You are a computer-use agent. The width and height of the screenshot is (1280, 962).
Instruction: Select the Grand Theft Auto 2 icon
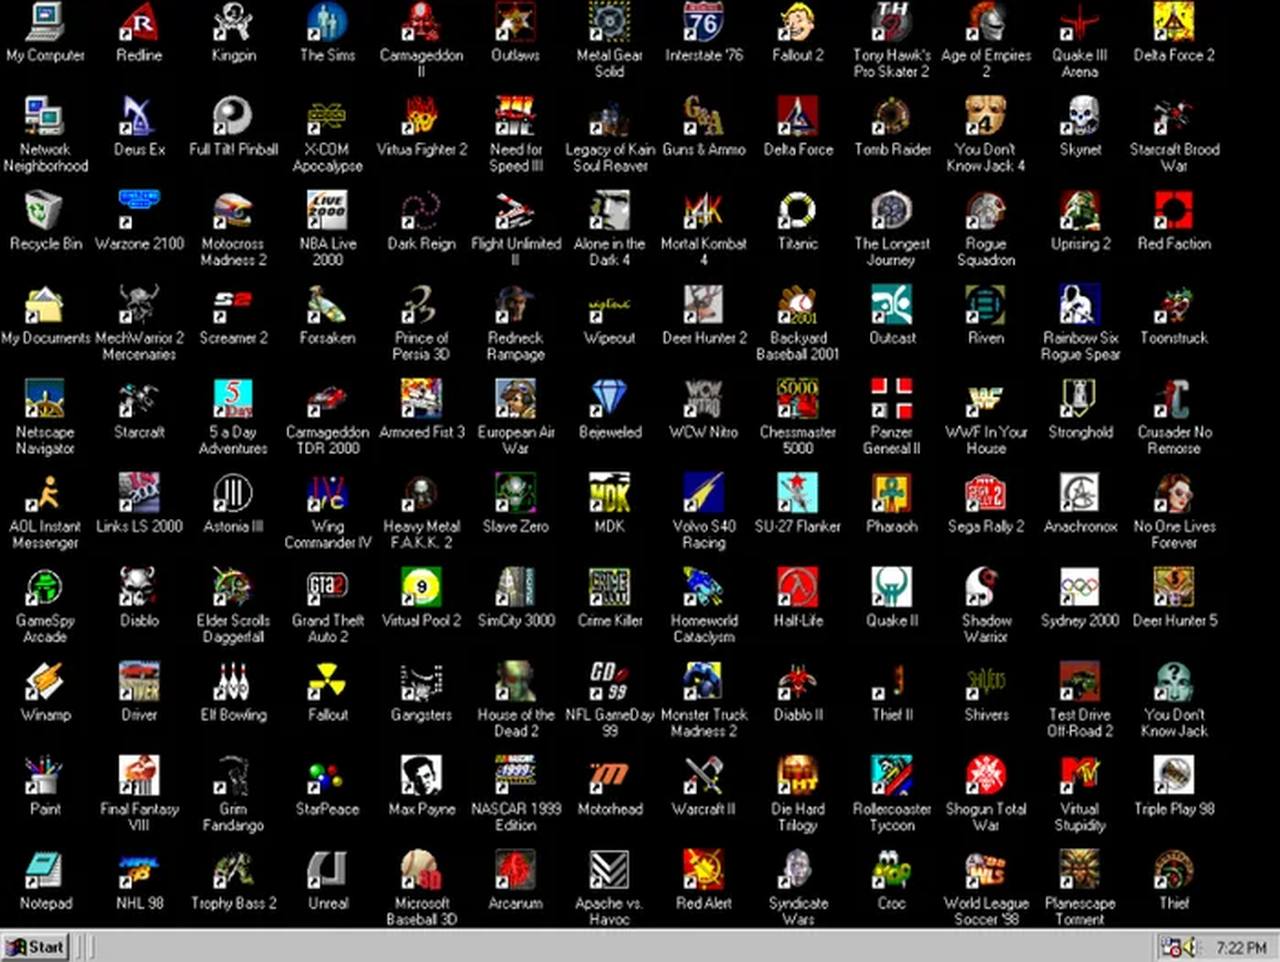[x=327, y=588]
